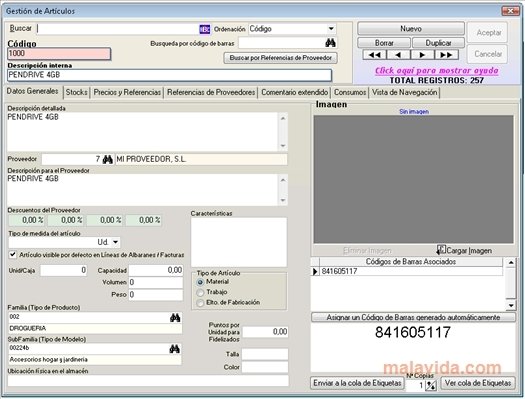Click Ubicación física en el almacén field
Viewport: 525px width, 399px height.
(x=148, y=381)
